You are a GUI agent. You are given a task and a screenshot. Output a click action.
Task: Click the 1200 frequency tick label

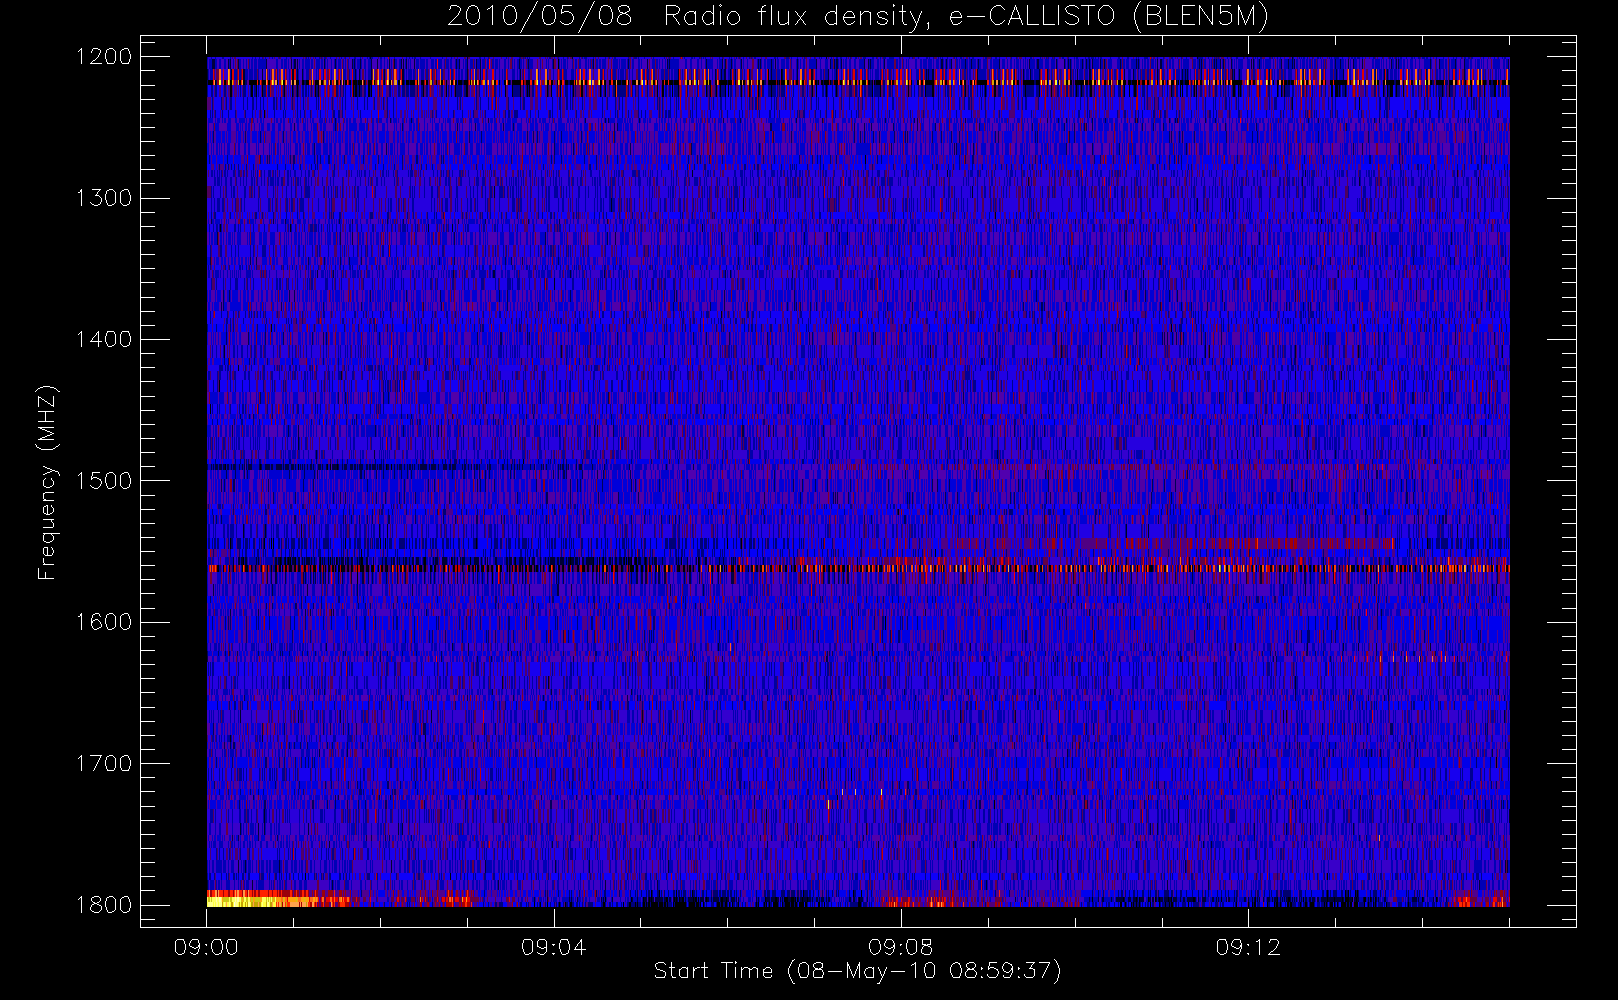(104, 56)
